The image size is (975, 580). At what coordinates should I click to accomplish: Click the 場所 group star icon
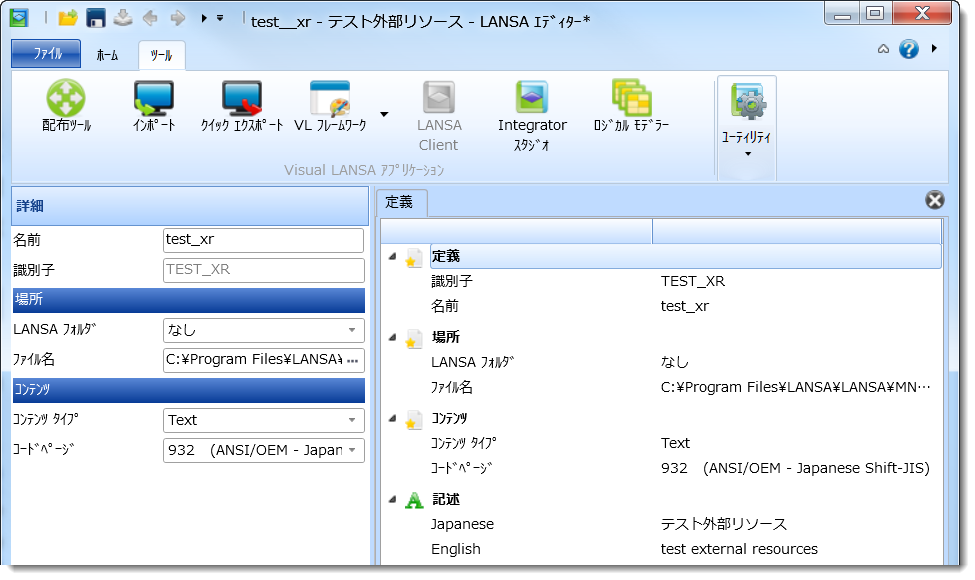point(413,339)
